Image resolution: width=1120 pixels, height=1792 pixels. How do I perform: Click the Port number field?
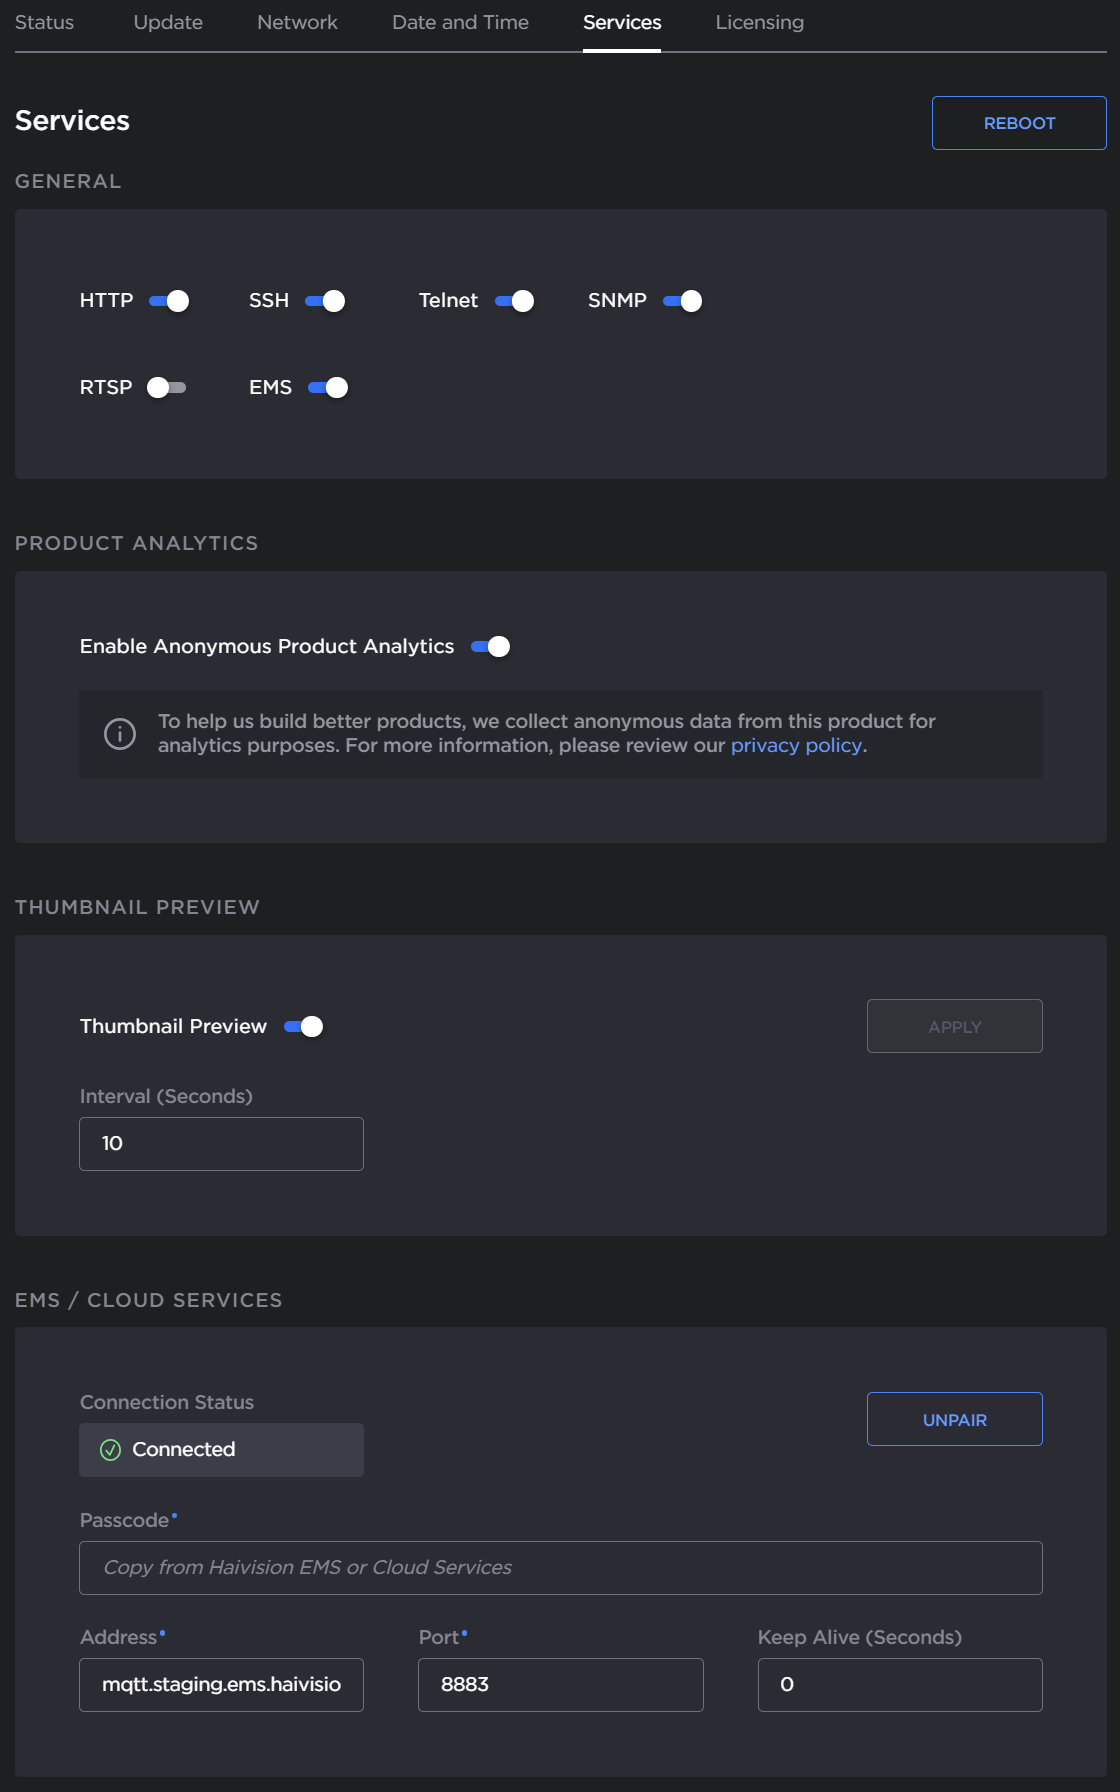click(560, 1685)
